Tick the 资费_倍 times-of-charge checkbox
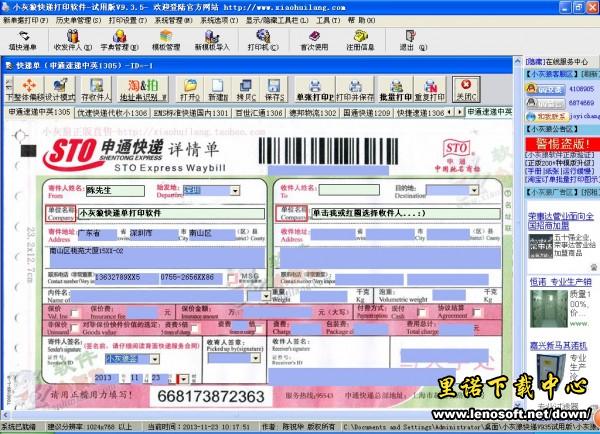Image resolution: width=600 pixels, height=434 pixels. (x=259, y=328)
